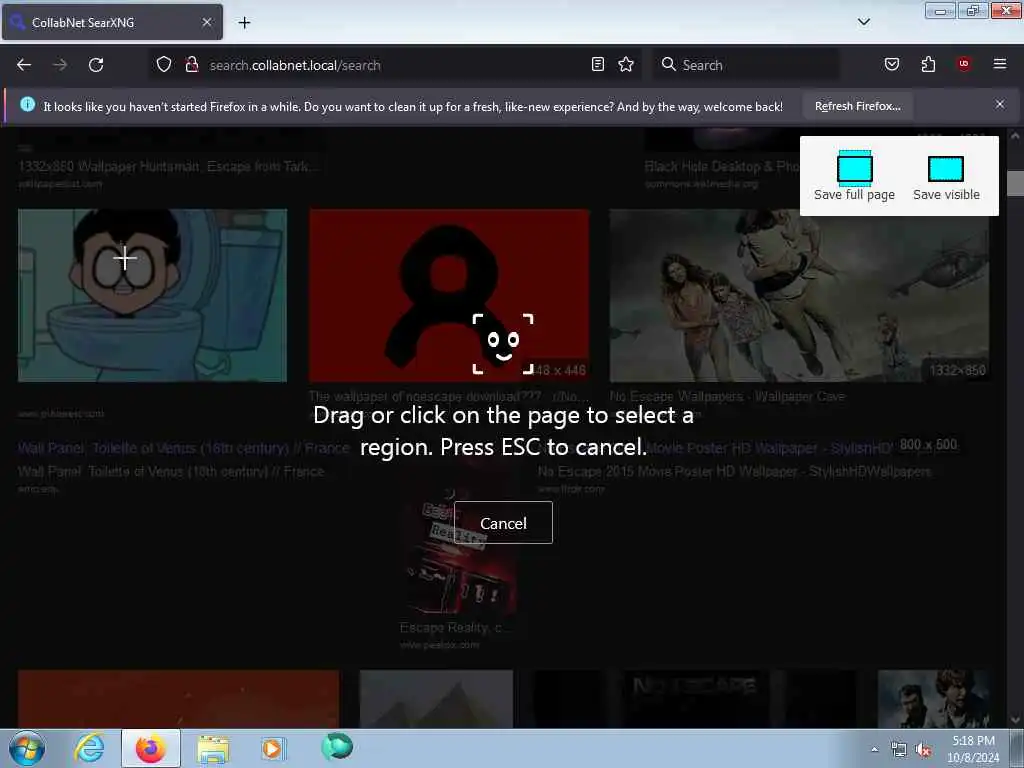
Task: Click the muted volume tray icon
Action: pos(922,750)
